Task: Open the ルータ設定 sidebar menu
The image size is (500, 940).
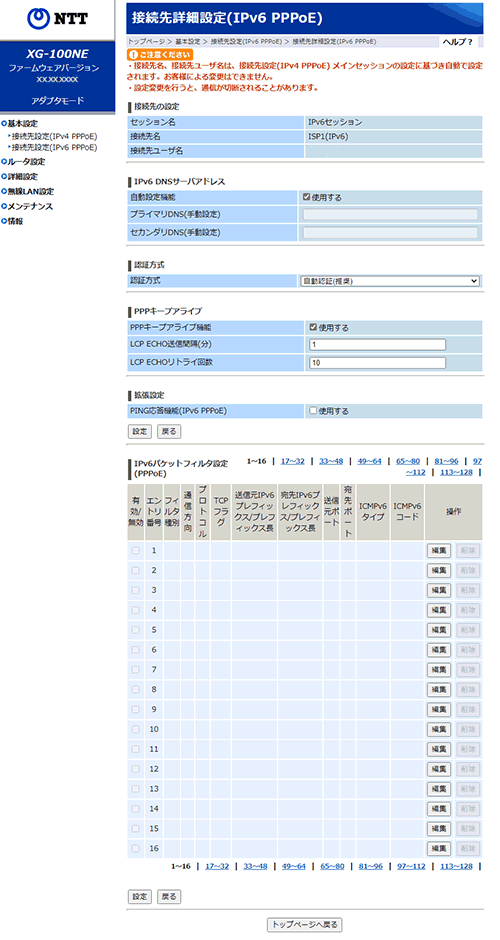Action: (23, 162)
